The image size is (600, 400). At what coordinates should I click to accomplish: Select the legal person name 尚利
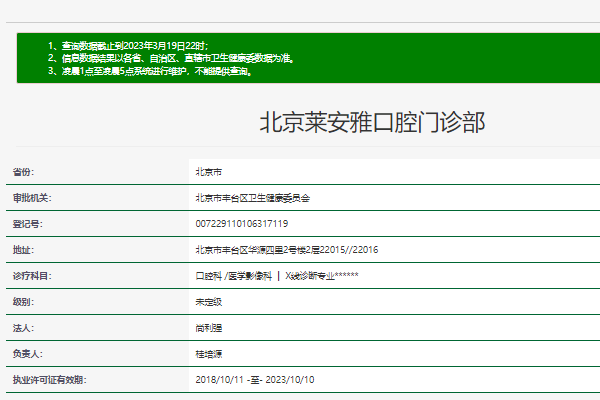click(209, 328)
